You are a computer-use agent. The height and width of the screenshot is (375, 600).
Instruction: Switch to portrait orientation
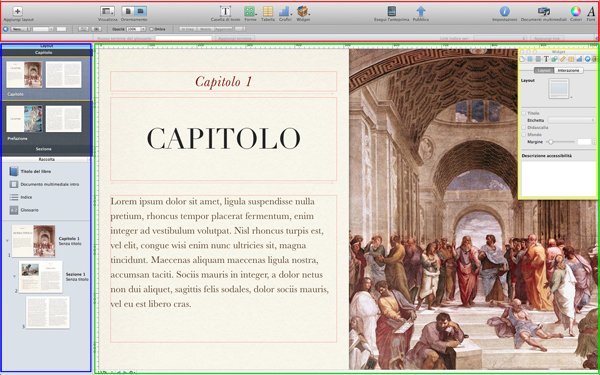click(x=128, y=11)
